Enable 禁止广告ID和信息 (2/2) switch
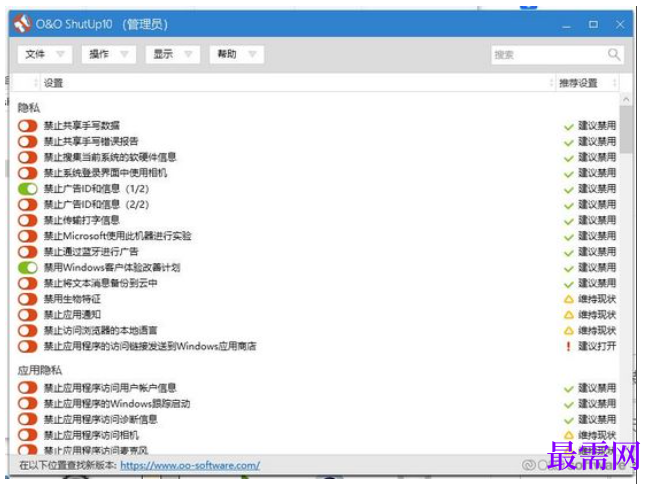This screenshot has height=487, width=659. point(28,205)
